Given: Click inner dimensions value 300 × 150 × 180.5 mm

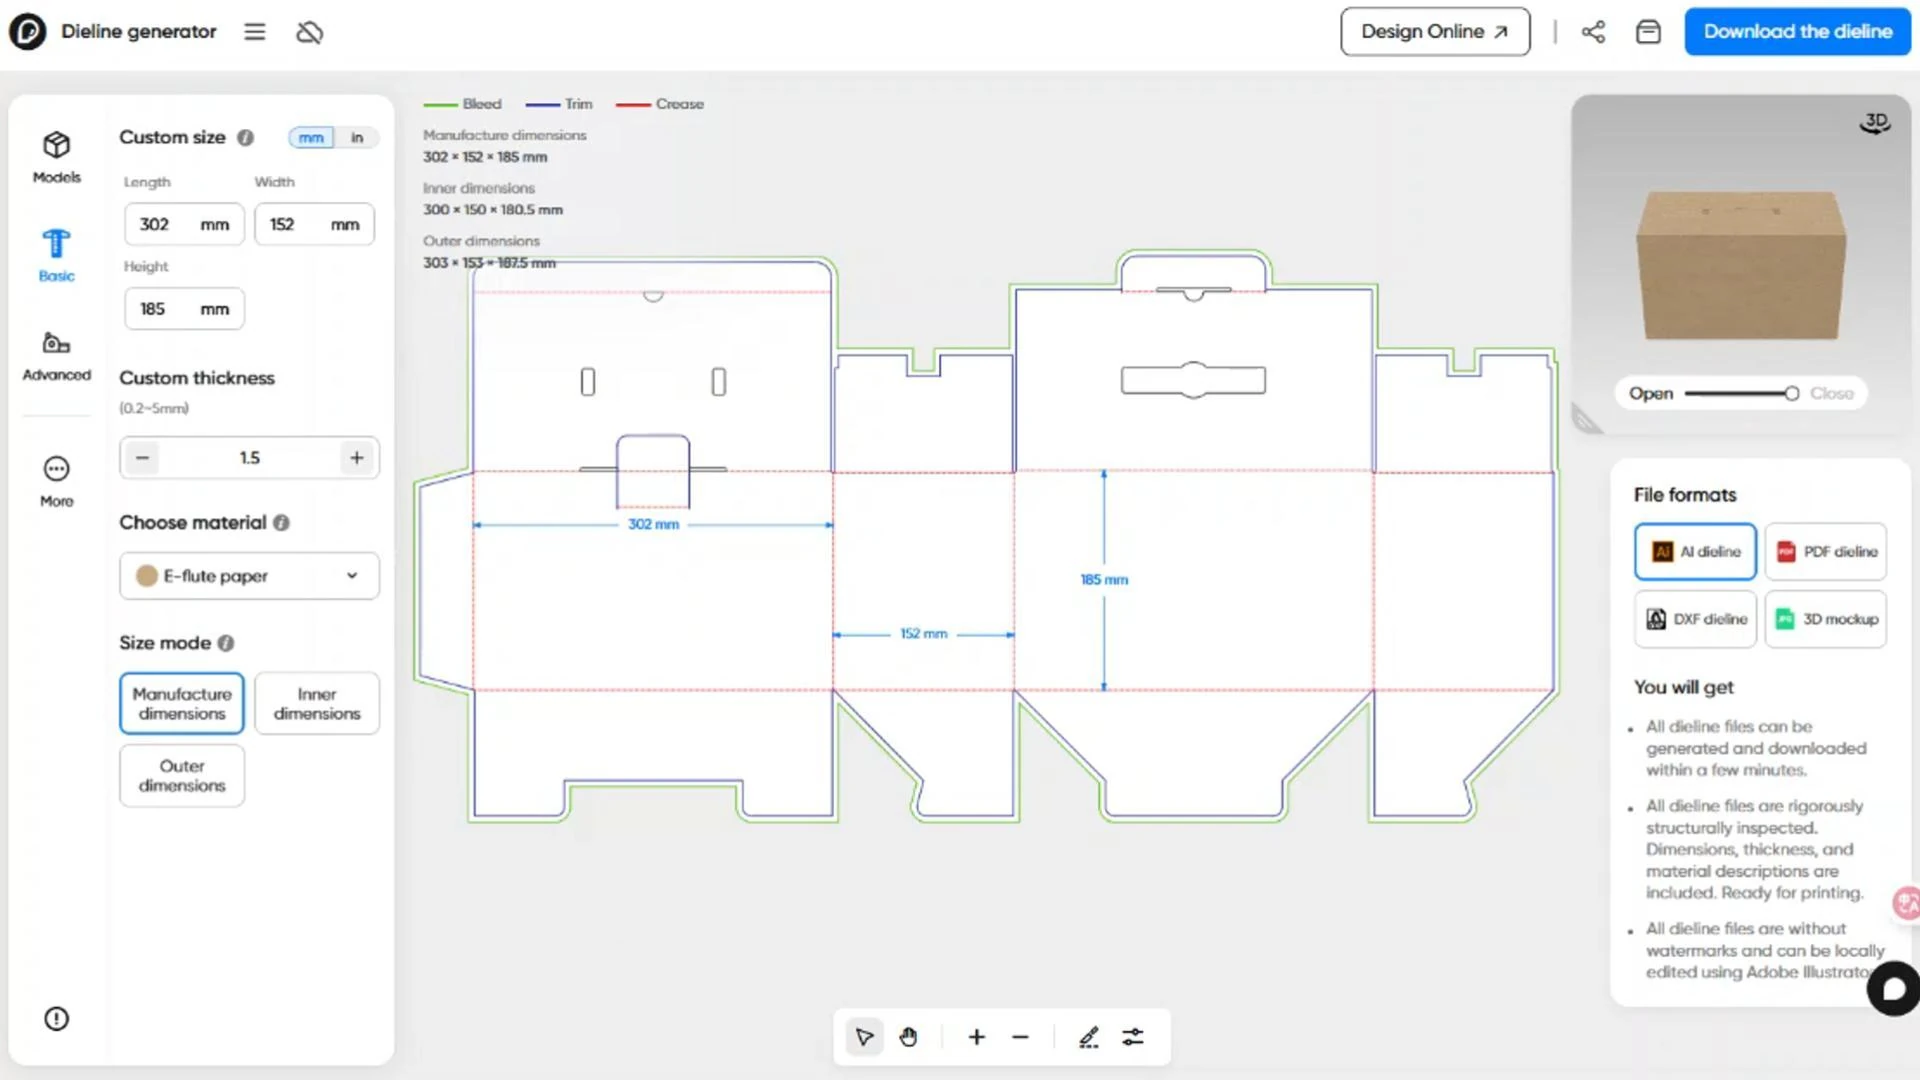Looking at the screenshot, I should 493,210.
